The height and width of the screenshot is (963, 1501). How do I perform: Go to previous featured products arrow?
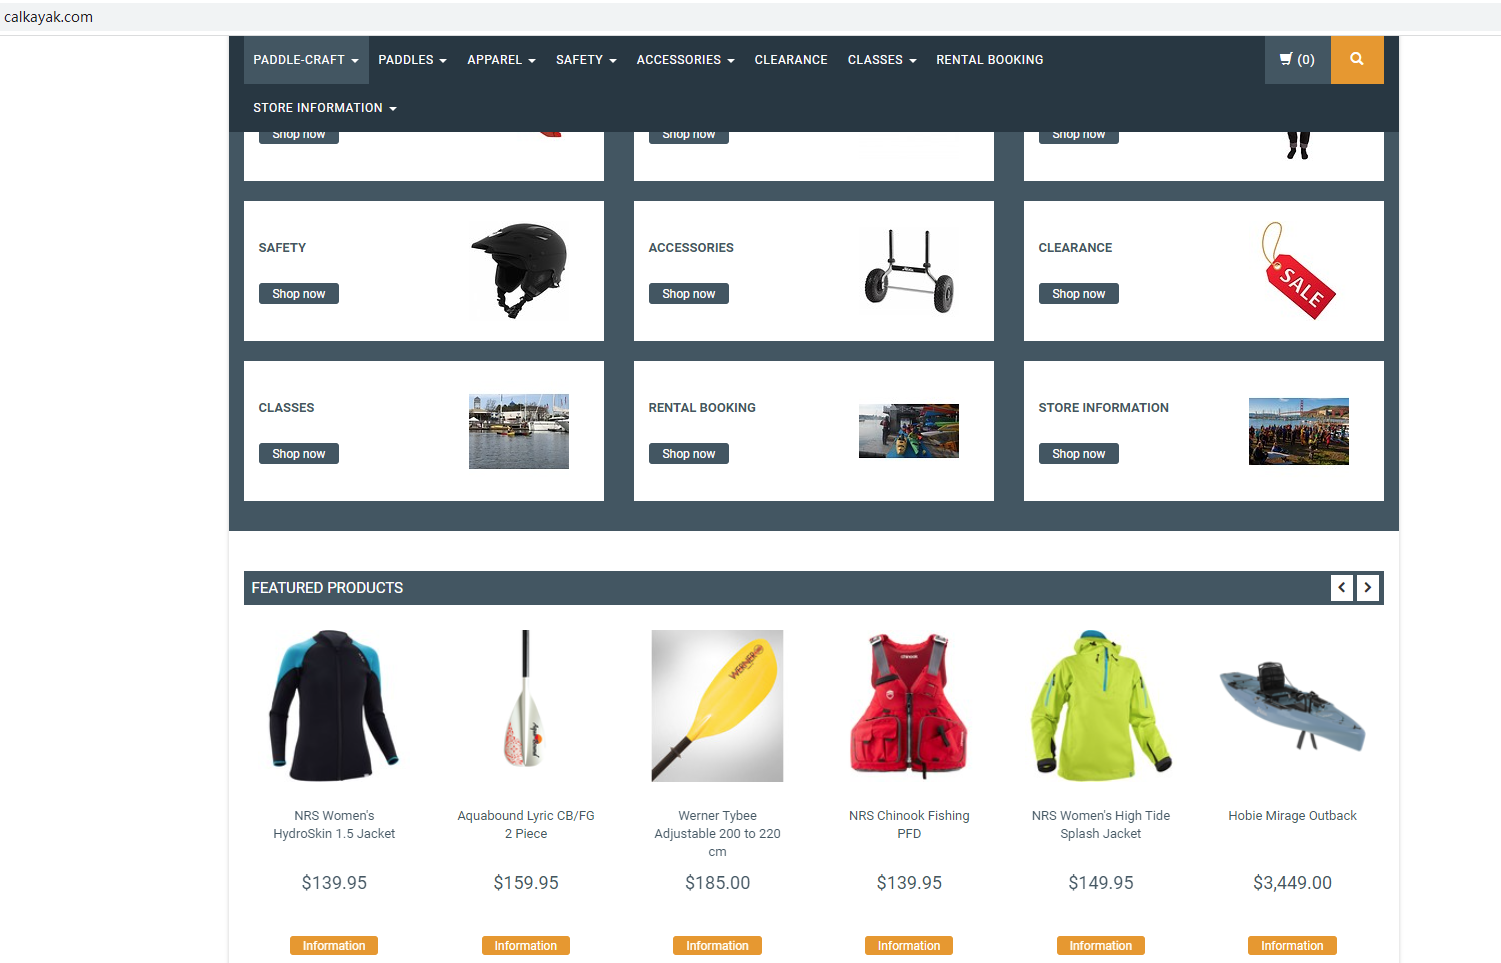[x=1342, y=588]
